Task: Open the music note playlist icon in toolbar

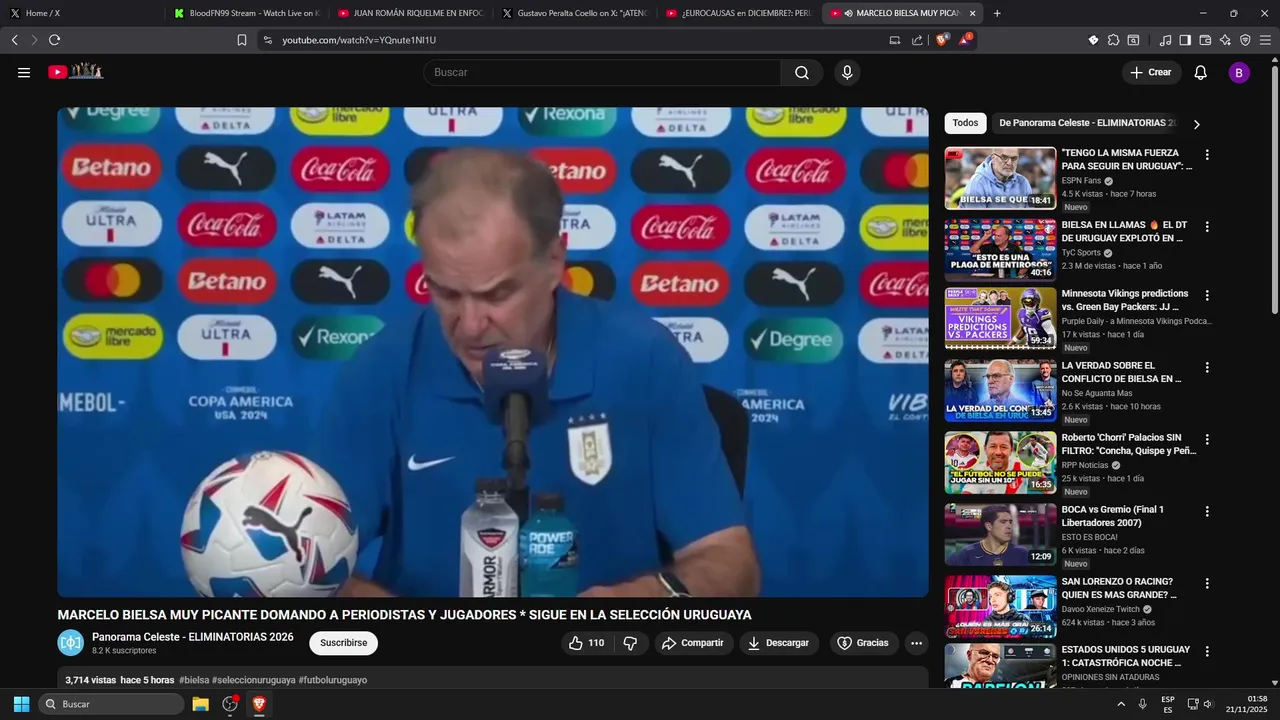Action: coord(1165,40)
